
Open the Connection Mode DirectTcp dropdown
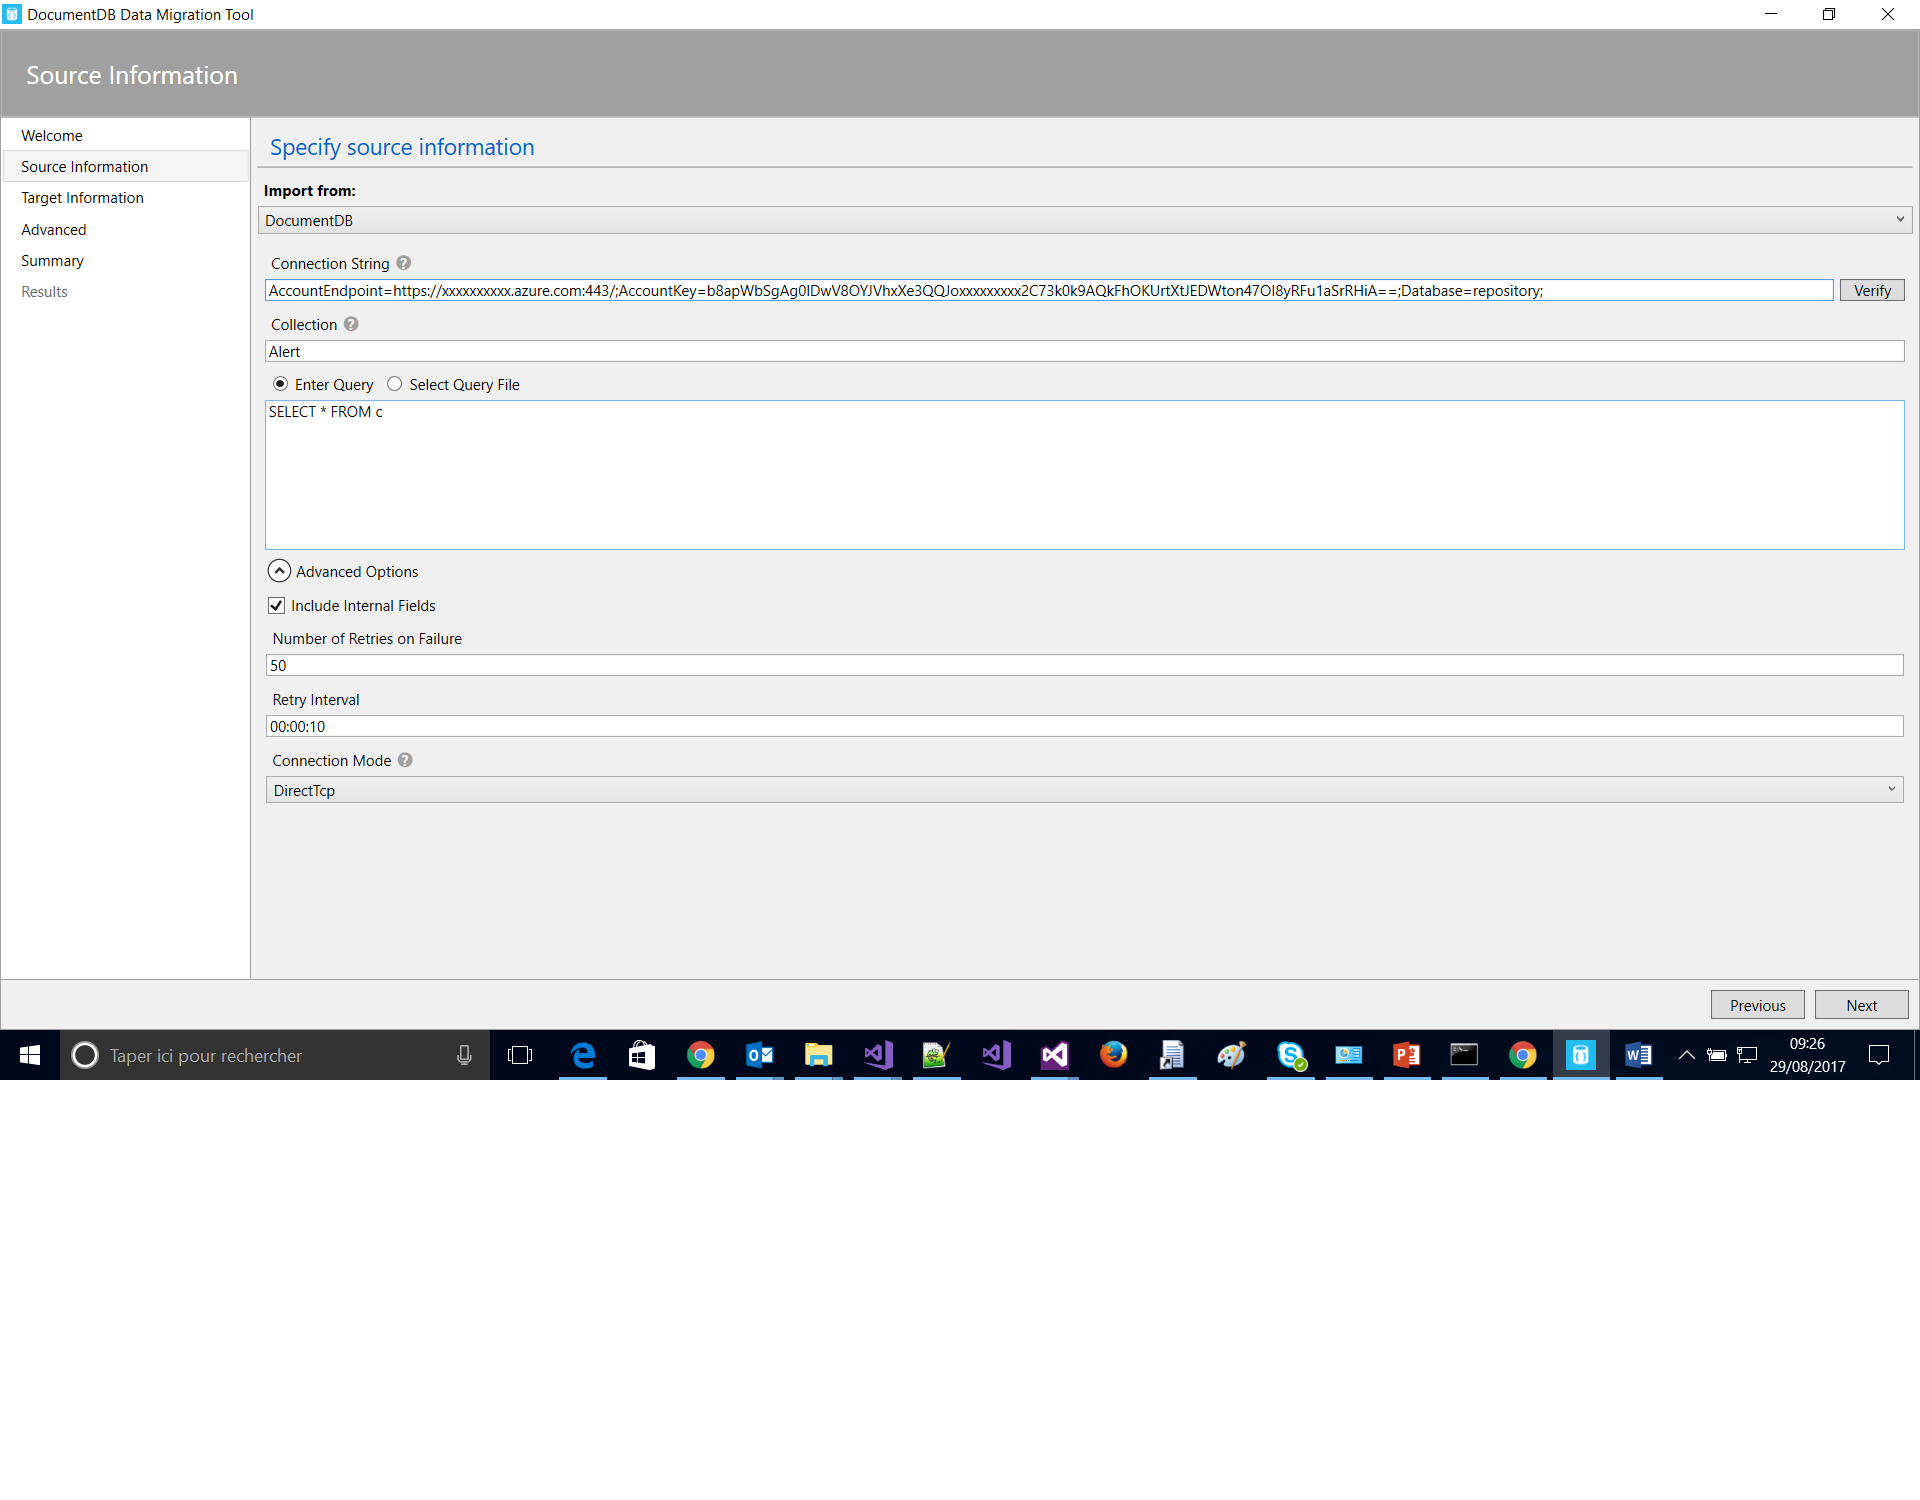tap(1085, 790)
